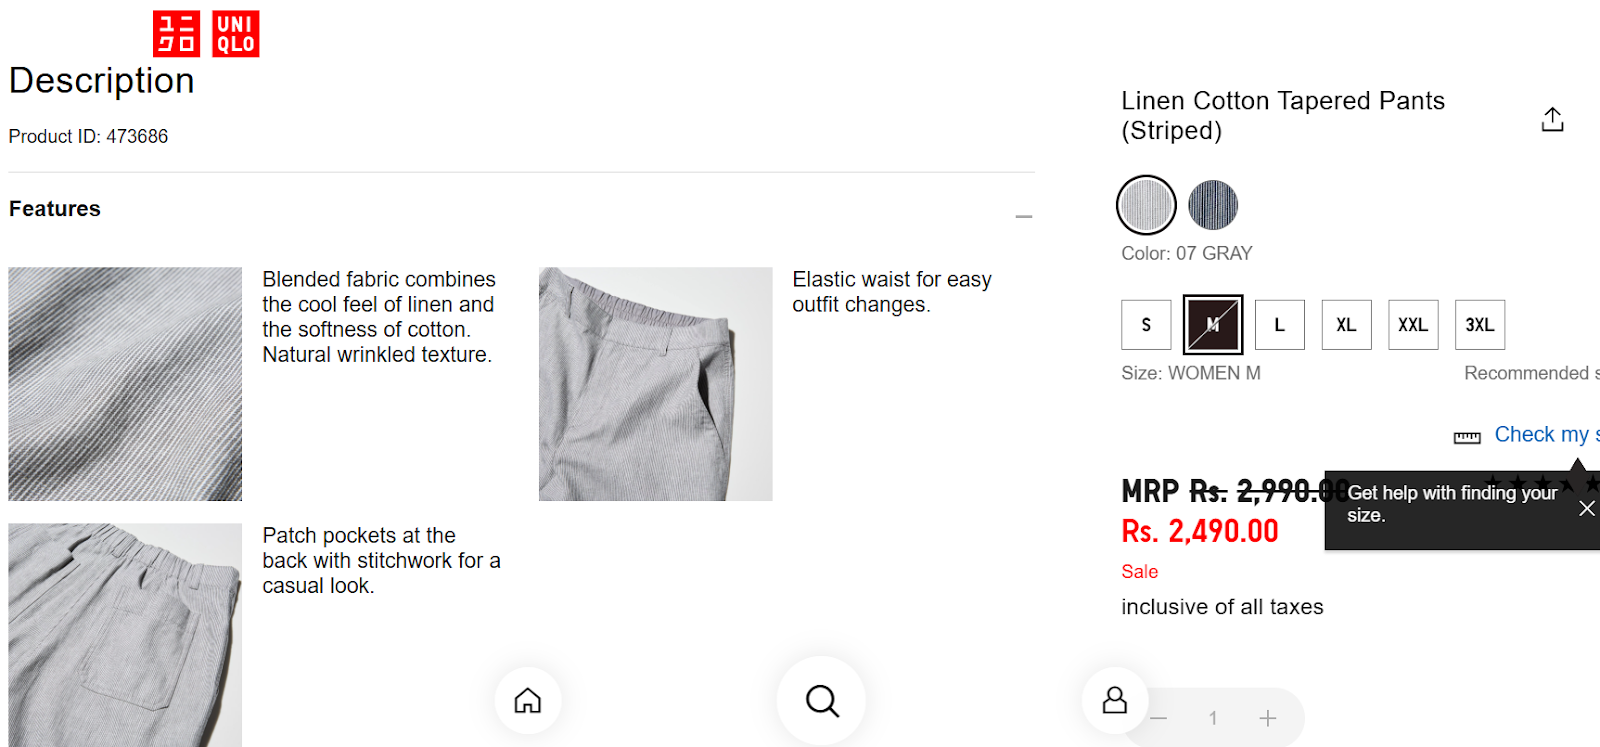The width and height of the screenshot is (1600, 747).
Task: Click the quantity number field
Action: [1212, 717]
